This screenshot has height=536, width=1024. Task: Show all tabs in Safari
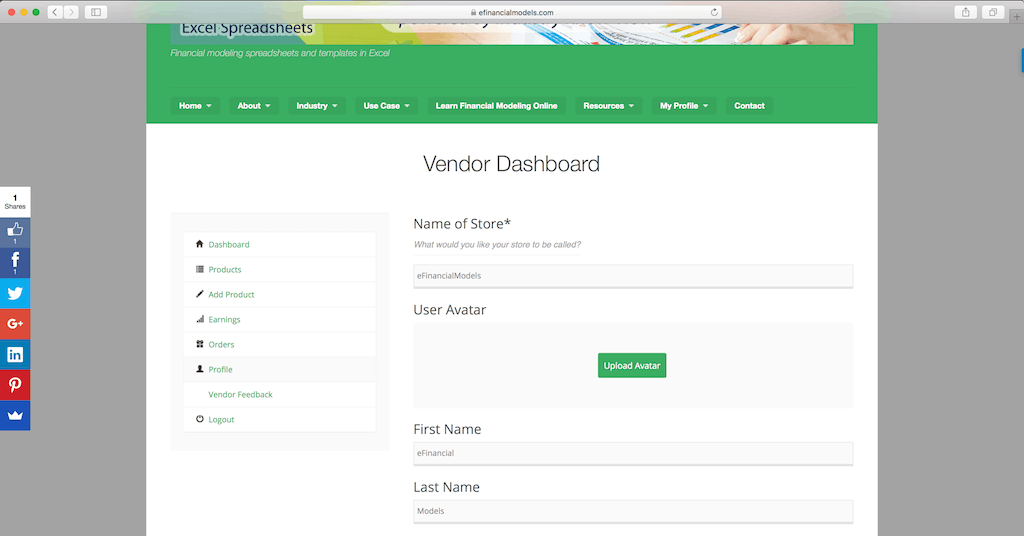[993, 12]
